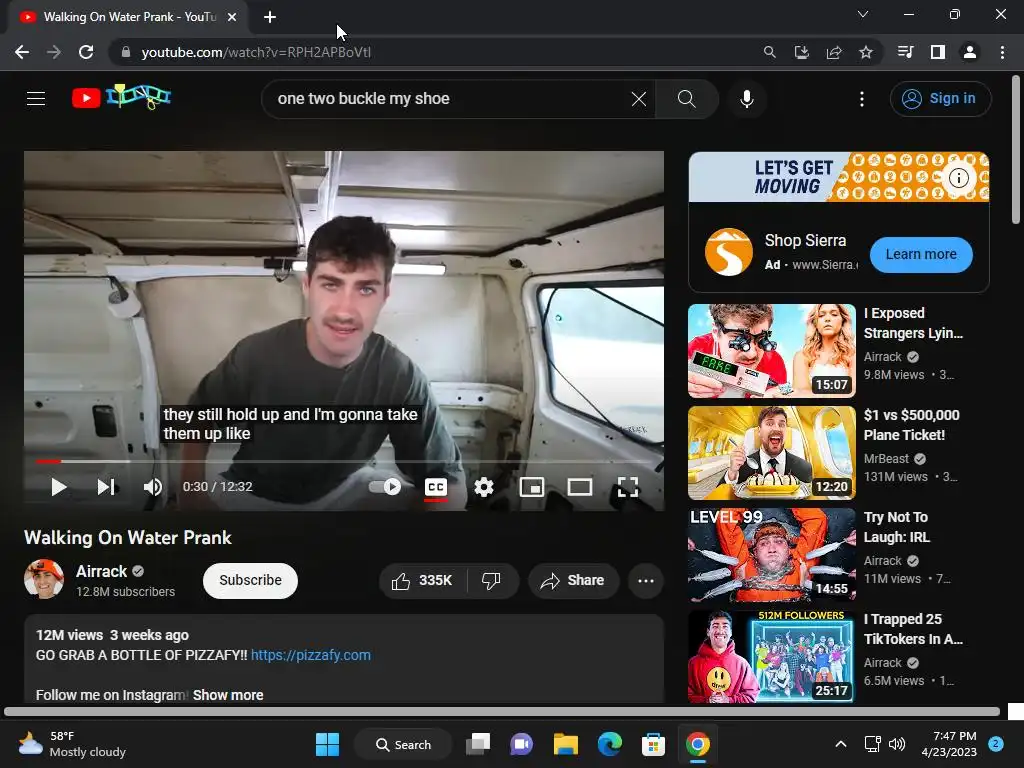Skip to next video
Viewport: 1024px width, 768px height.
[106, 487]
